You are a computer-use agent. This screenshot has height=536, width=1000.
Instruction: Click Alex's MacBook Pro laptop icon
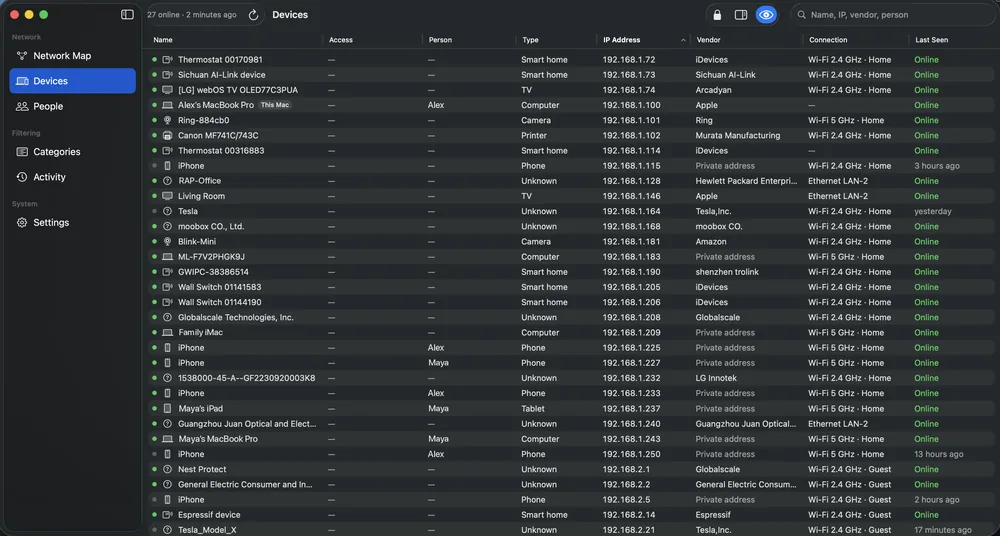[x=168, y=105]
